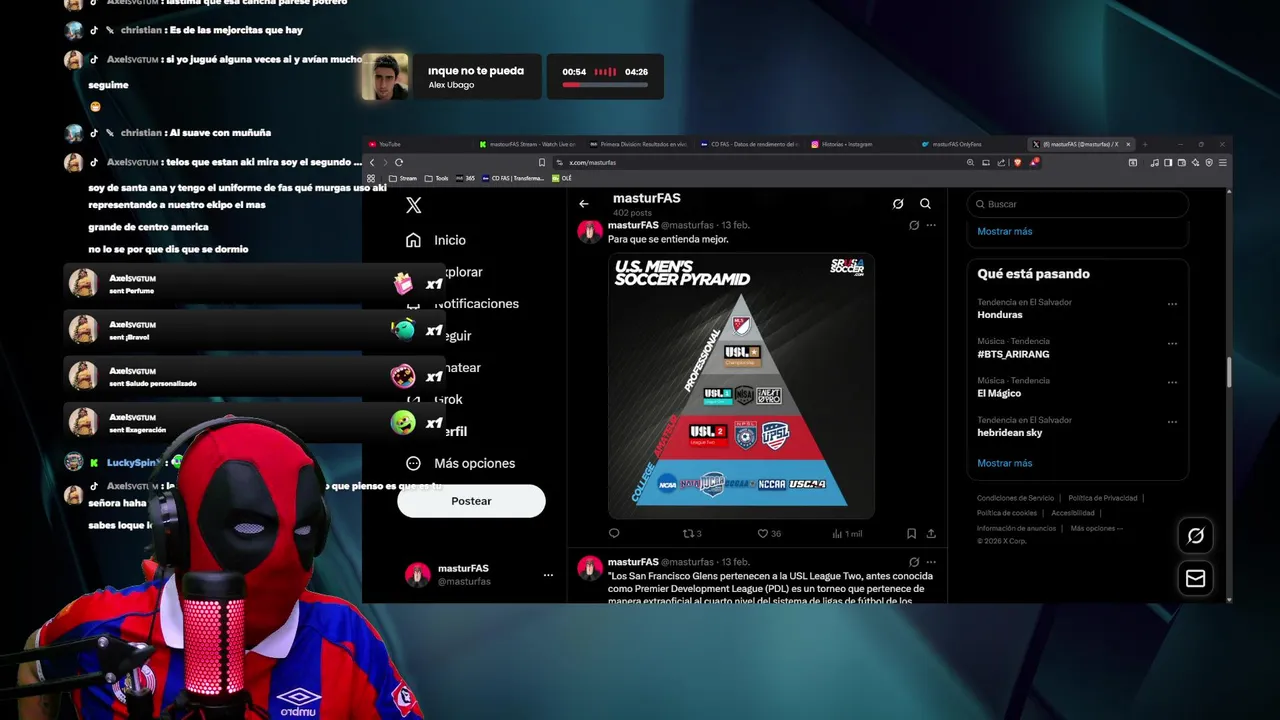Switch to Primera División Resultados tab
Screen dimensions: 1280x720
tap(640, 144)
